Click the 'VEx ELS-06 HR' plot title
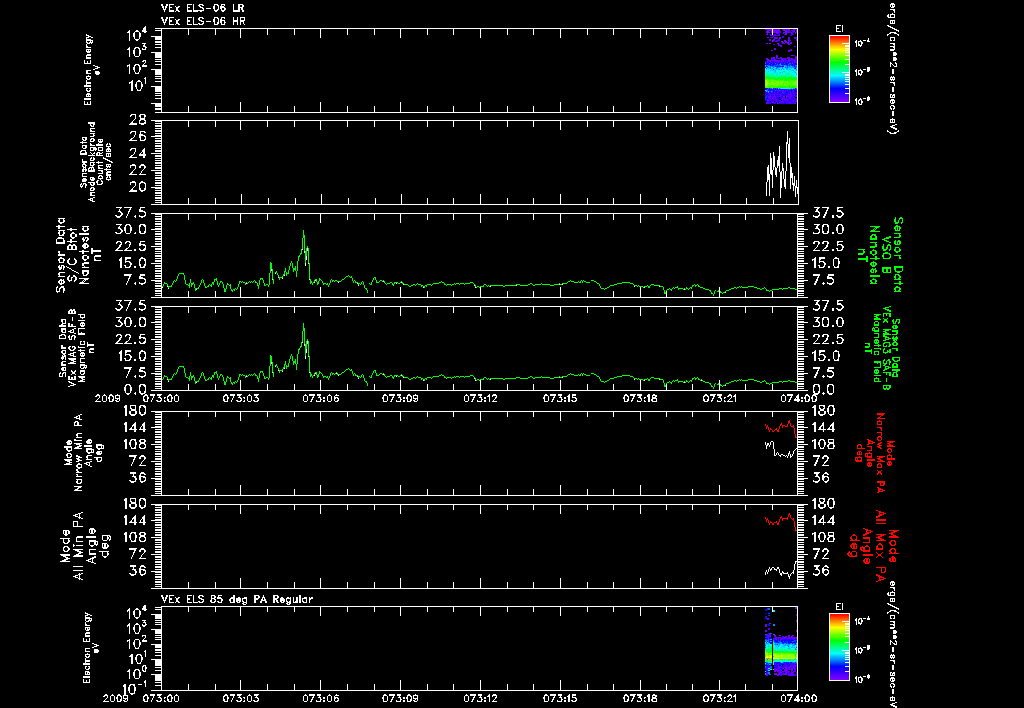The width and height of the screenshot is (1024, 708). click(203, 22)
